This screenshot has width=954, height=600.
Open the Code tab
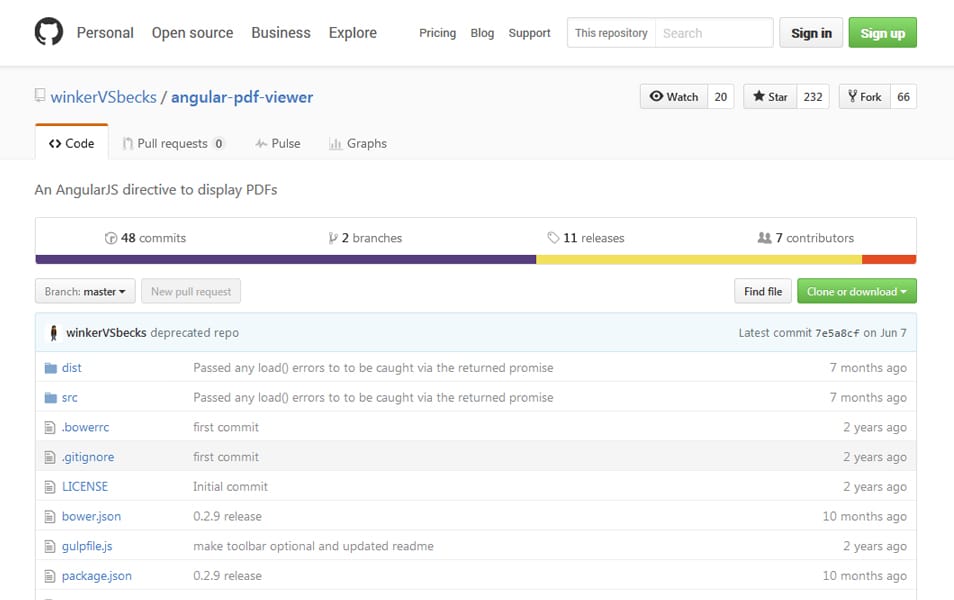pos(72,143)
